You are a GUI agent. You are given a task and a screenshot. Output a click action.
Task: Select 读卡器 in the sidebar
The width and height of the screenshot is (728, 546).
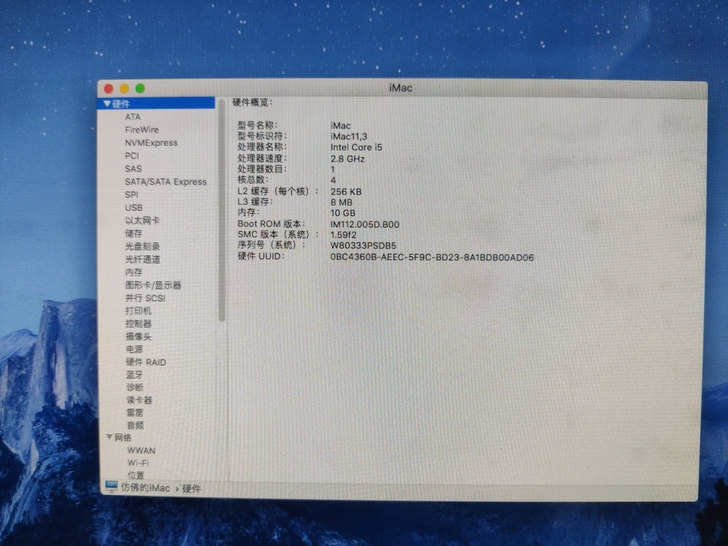pos(139,400)
